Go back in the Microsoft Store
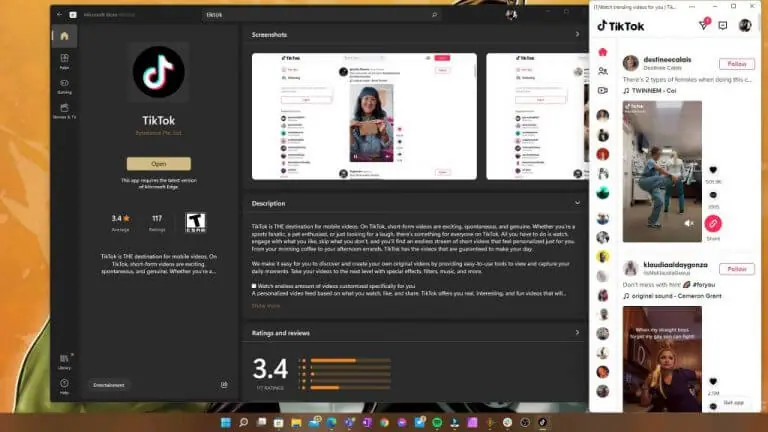The image size is (768, 432). click(59, 15)
